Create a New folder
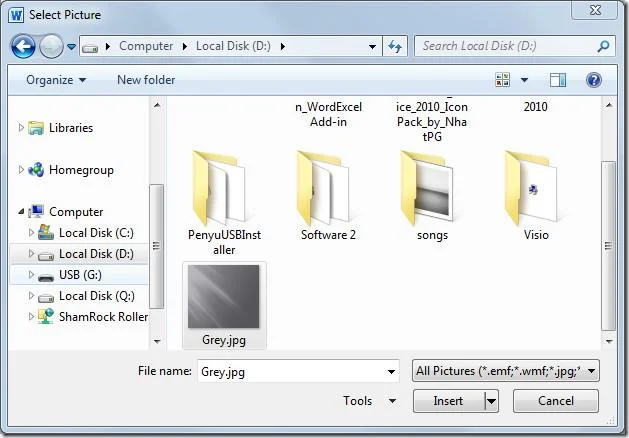 (x=146, y=80)
